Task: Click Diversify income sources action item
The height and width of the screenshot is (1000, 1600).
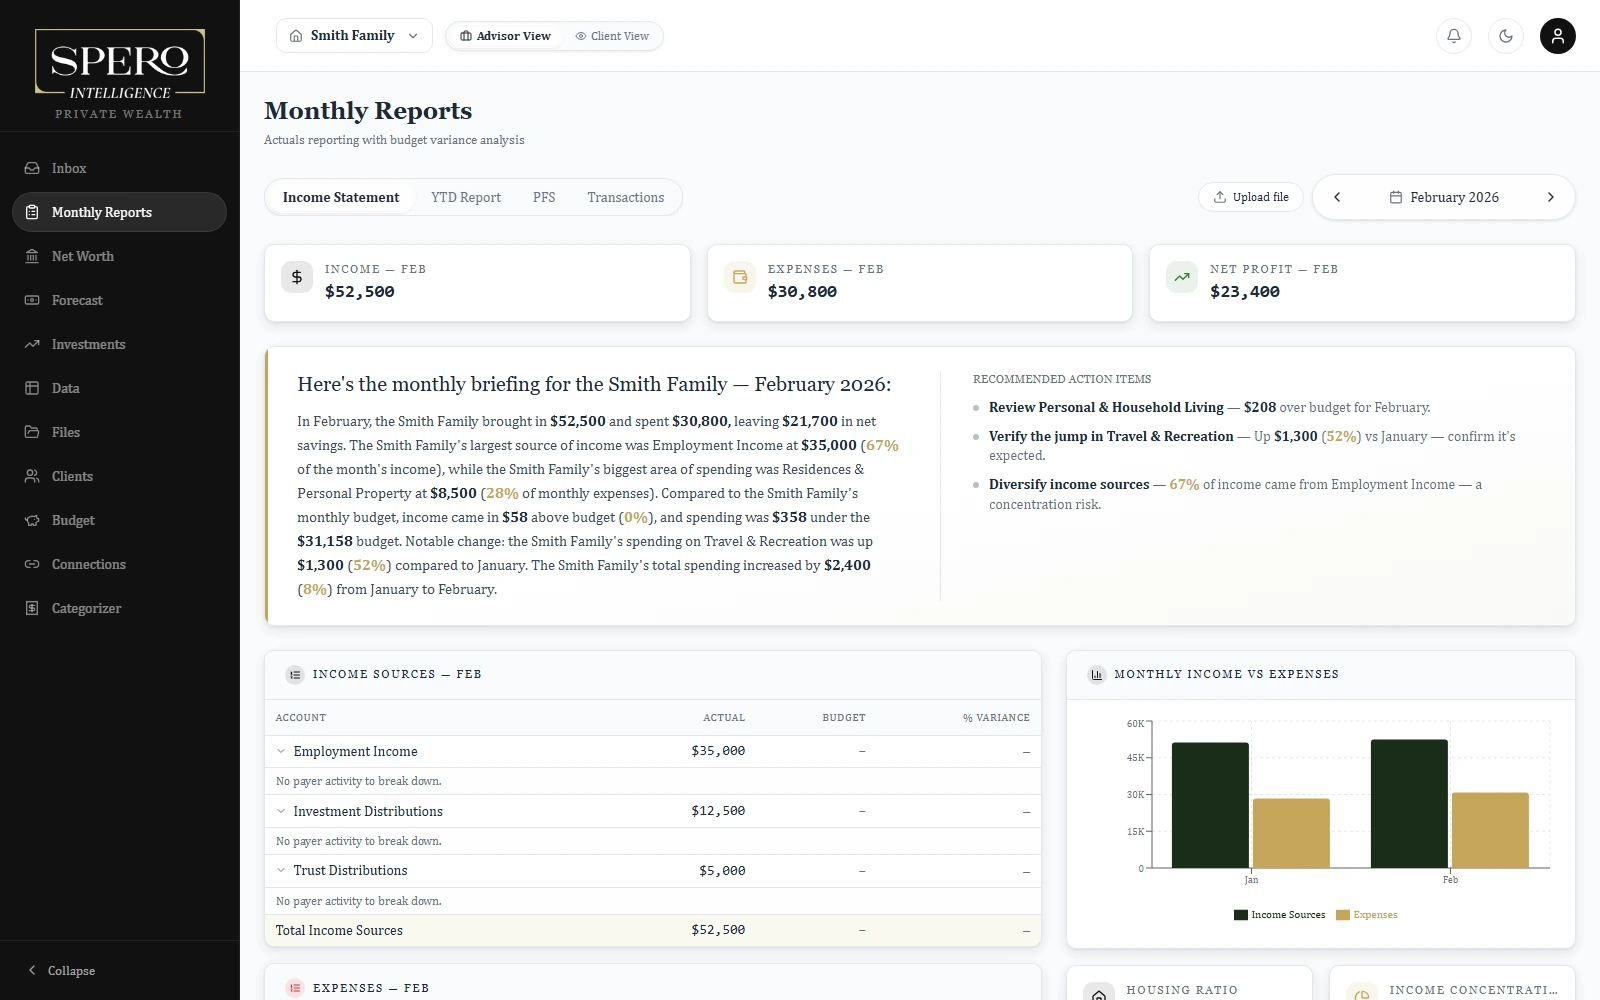Action: (x=1069, y=484)
